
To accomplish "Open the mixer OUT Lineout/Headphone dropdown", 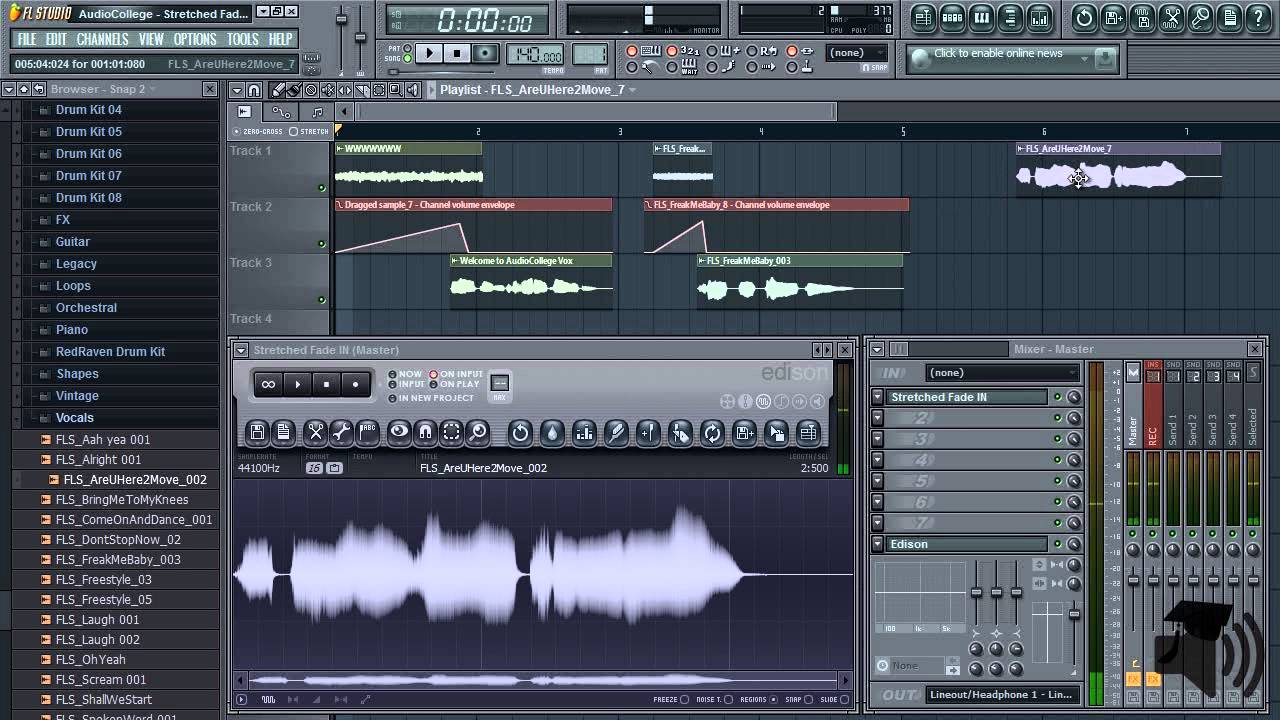I will coord(1003,694).
